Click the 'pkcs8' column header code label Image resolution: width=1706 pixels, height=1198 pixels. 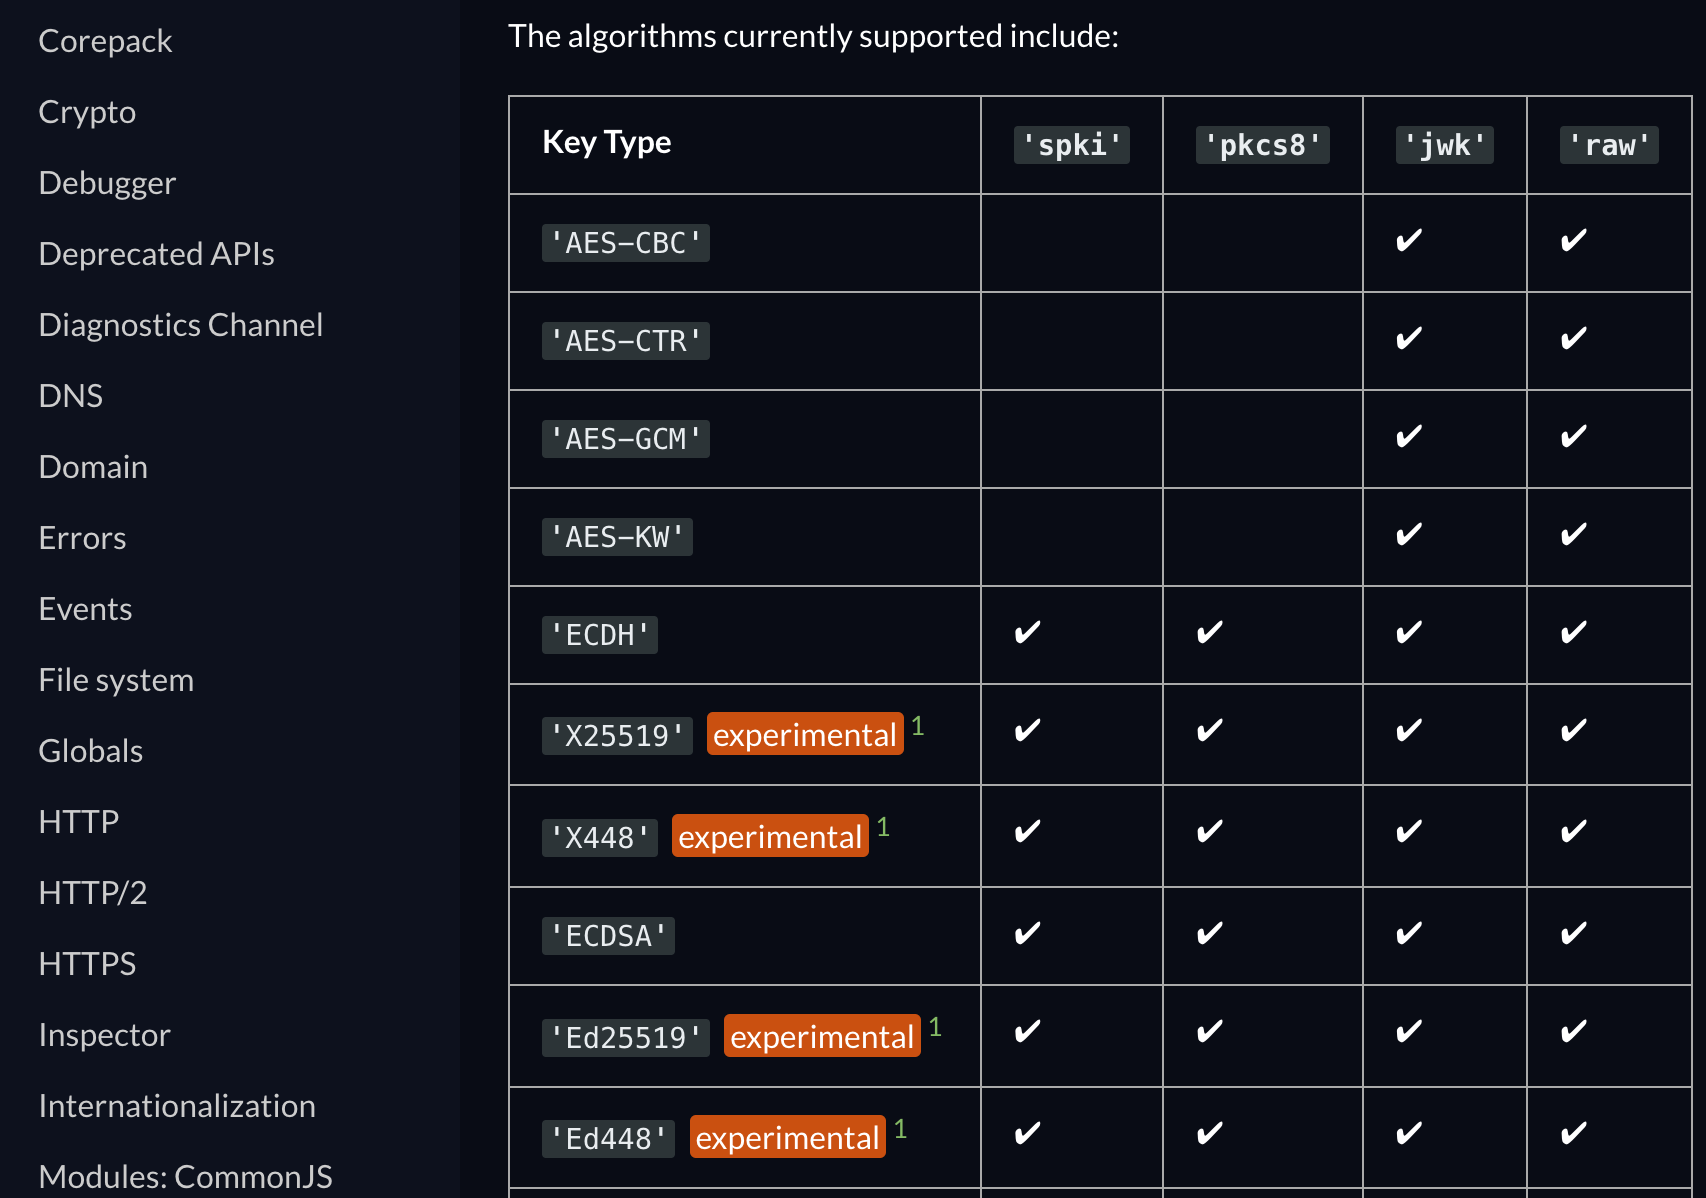pyautogui.click(x=1262, y=145)
